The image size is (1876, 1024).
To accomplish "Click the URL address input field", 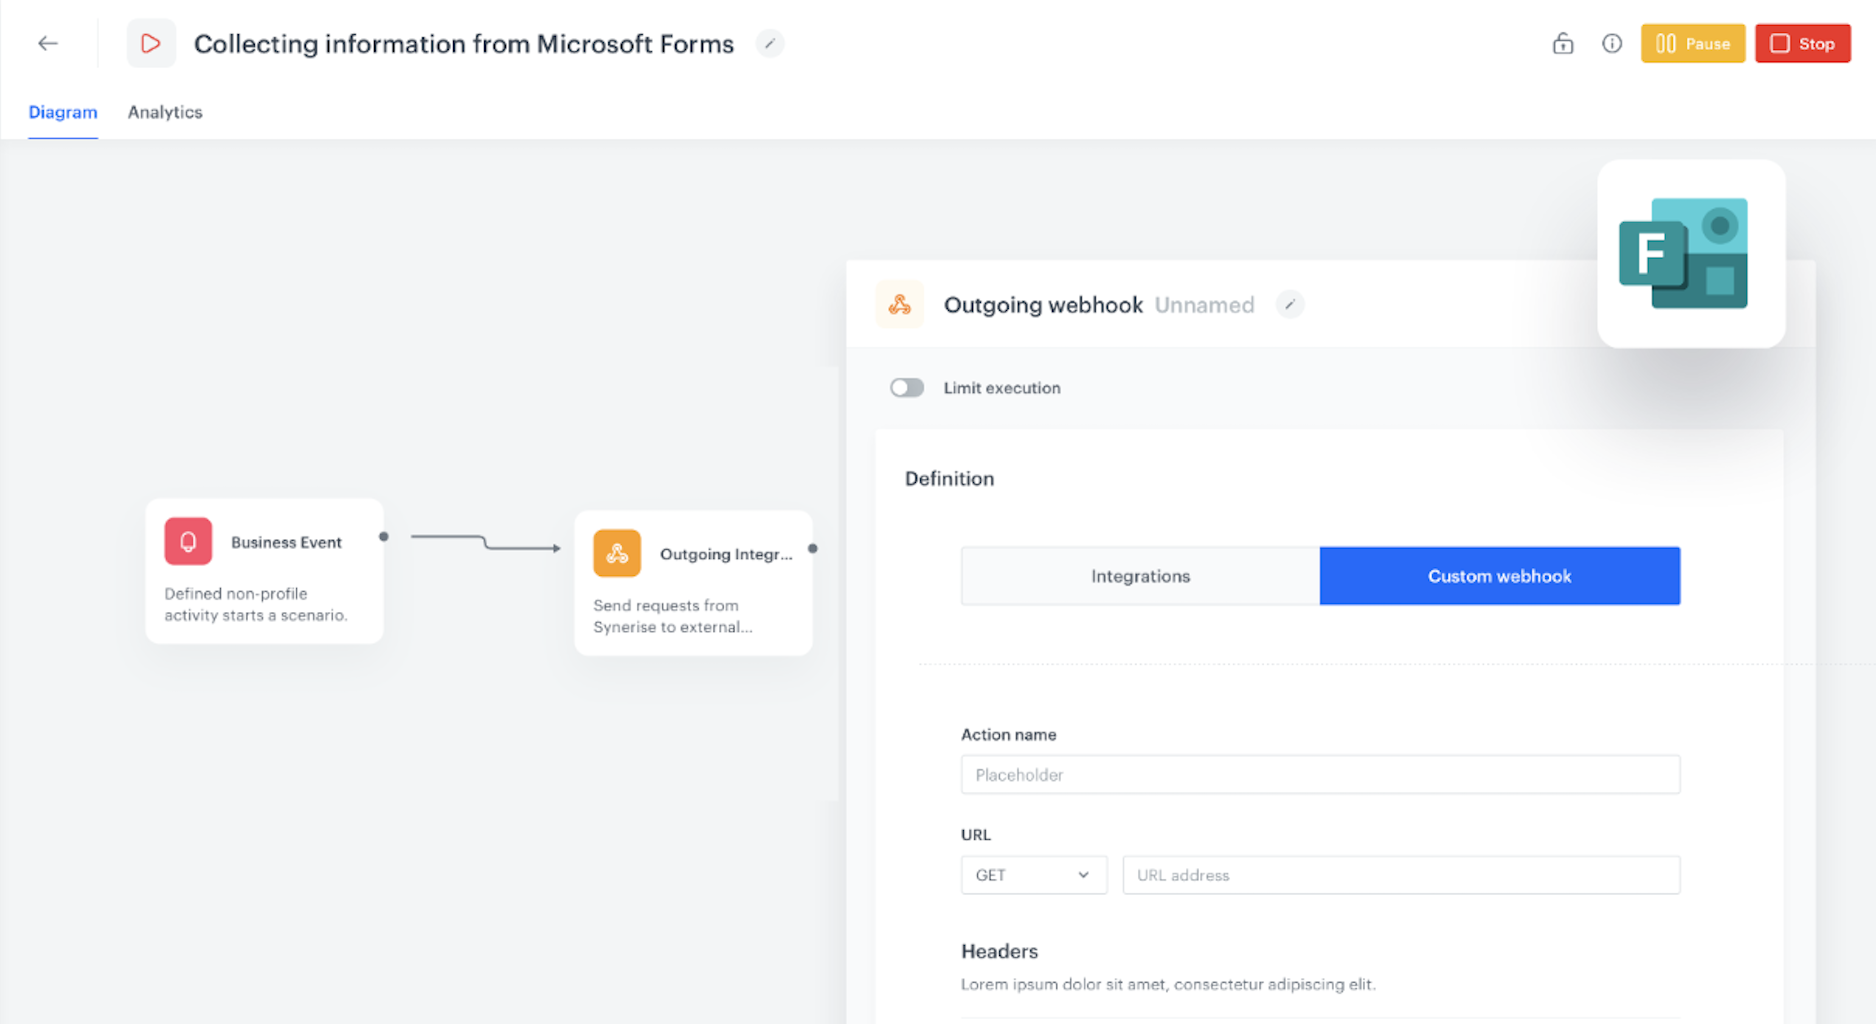I will pos(1399,874).
